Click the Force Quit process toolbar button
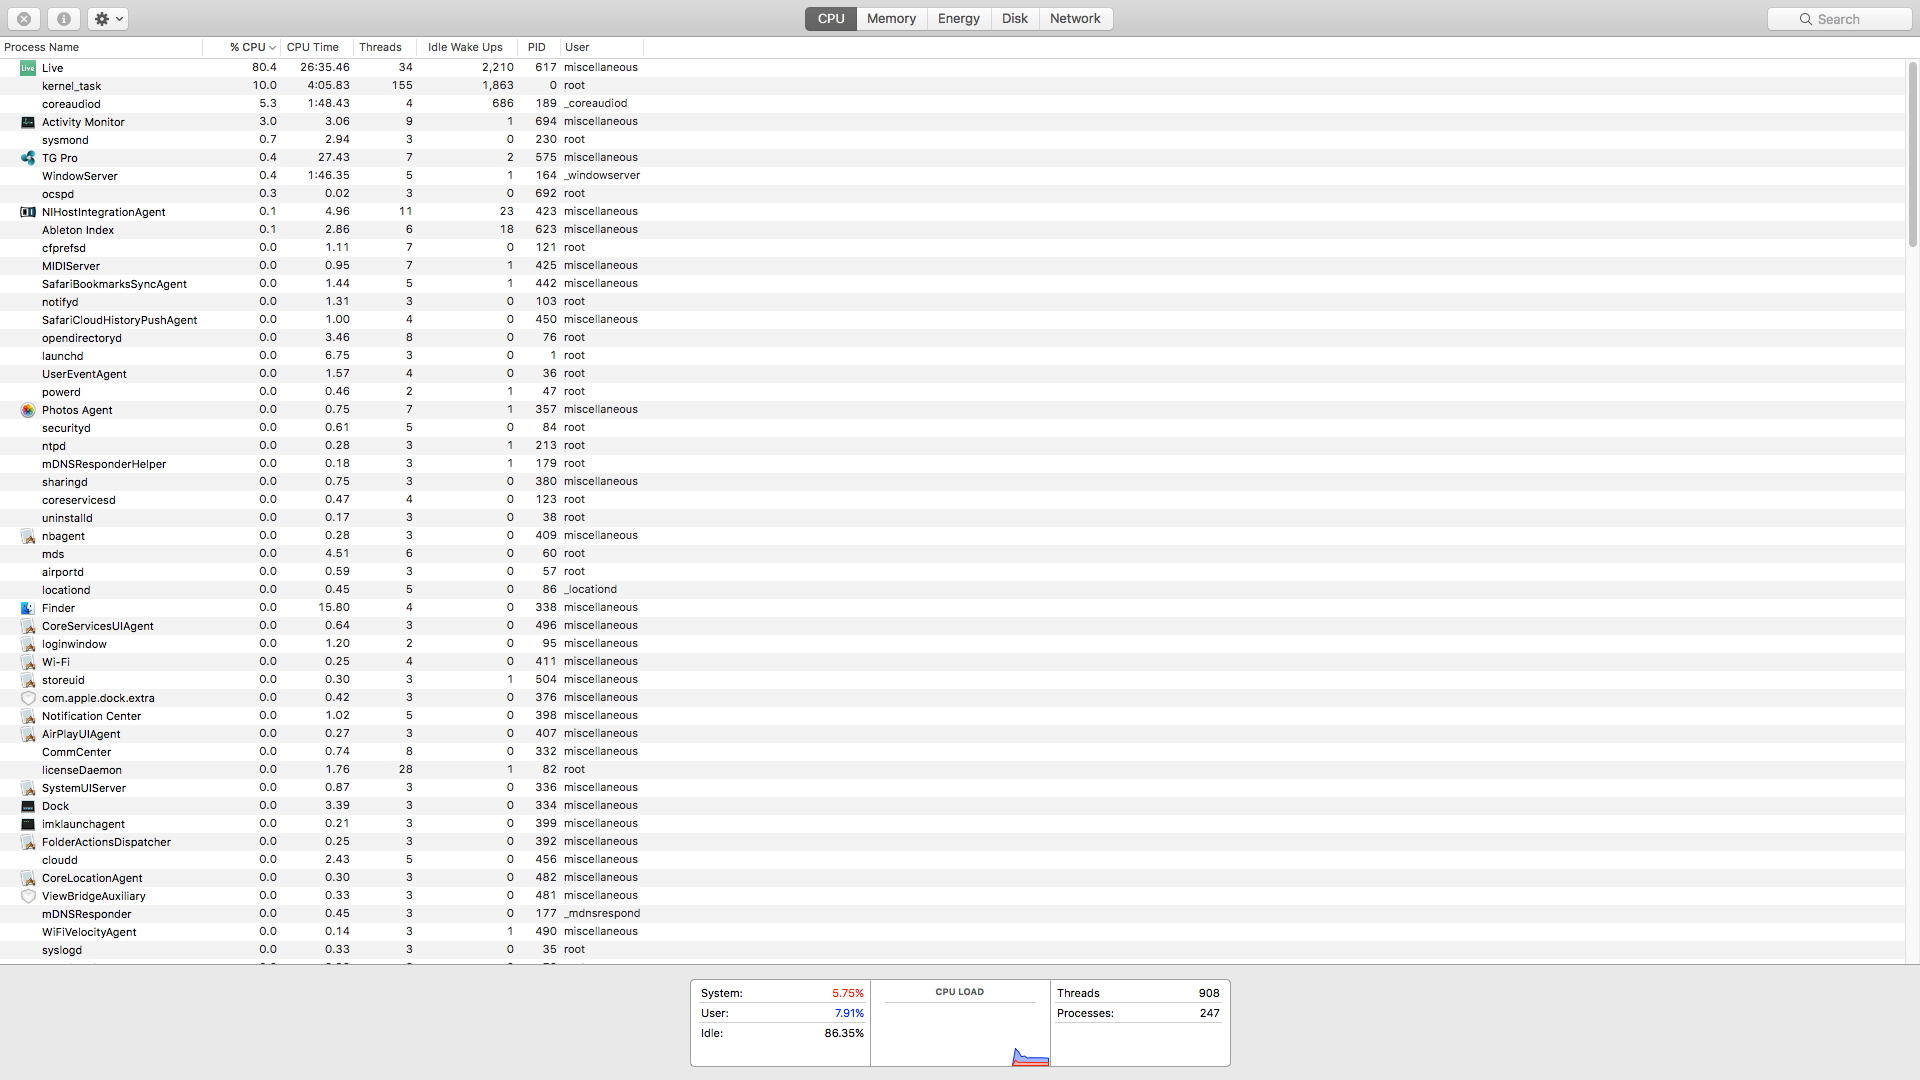The width and height of the screenshot is (1920, 1080). tap(24, 19)
